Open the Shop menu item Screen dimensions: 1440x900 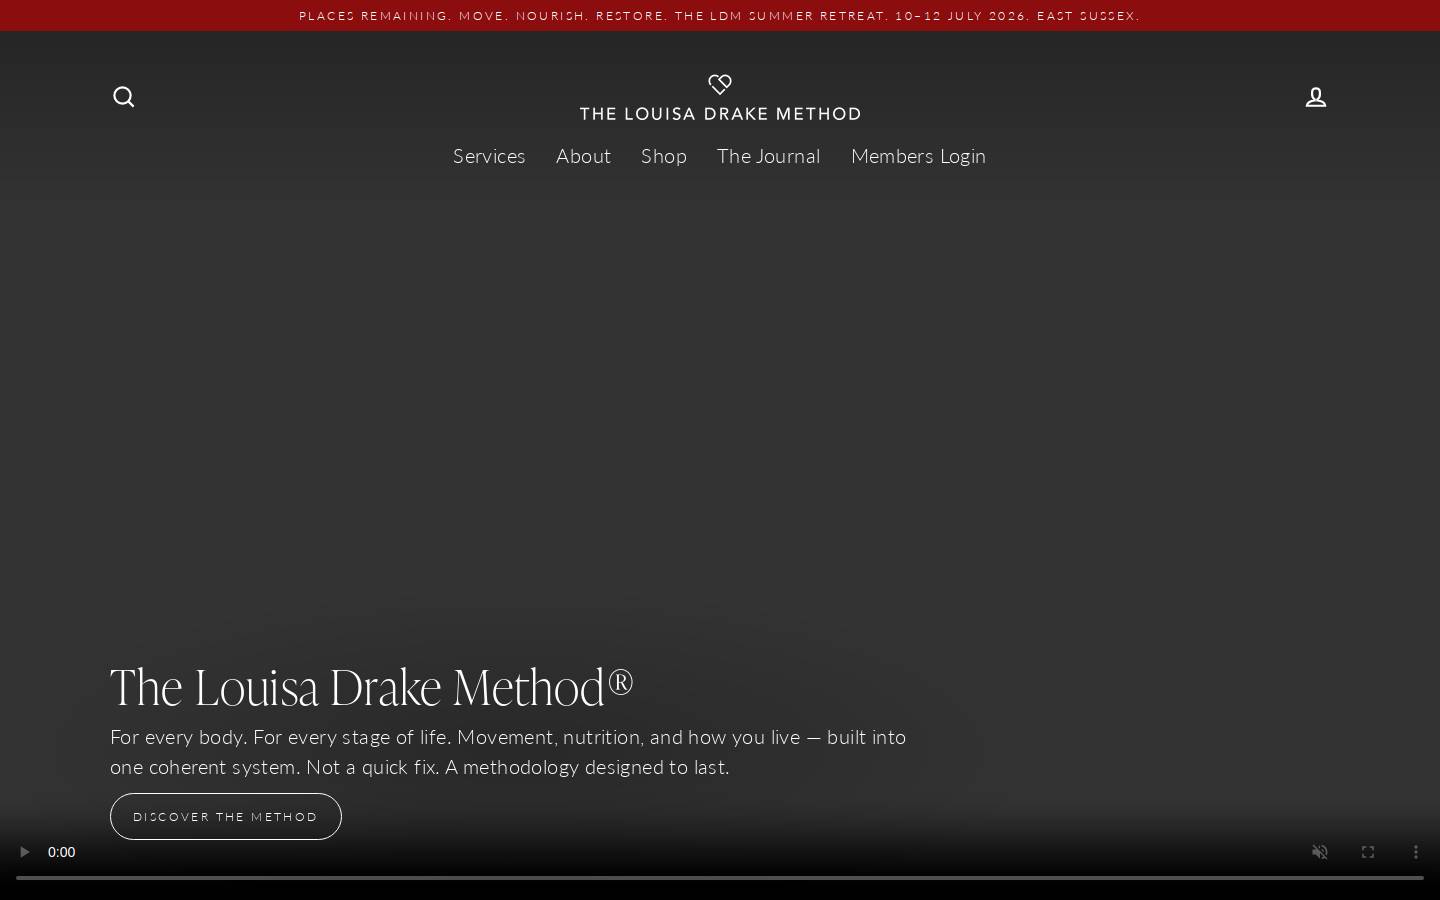664,156
